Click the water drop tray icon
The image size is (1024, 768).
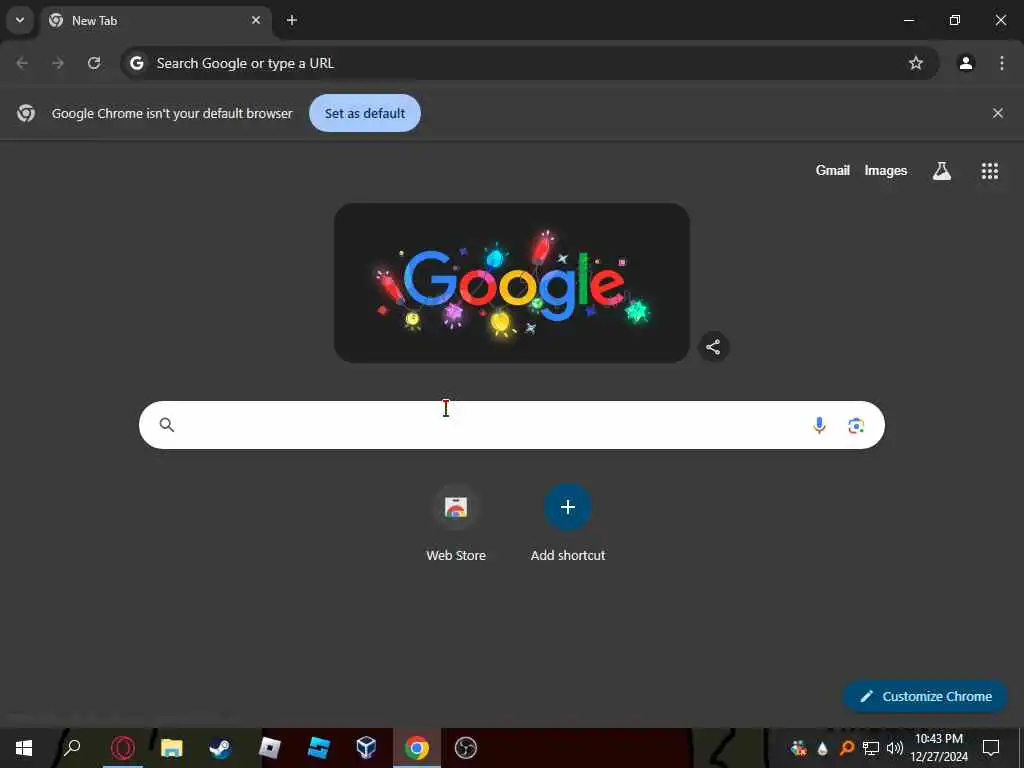click(822, 748)
